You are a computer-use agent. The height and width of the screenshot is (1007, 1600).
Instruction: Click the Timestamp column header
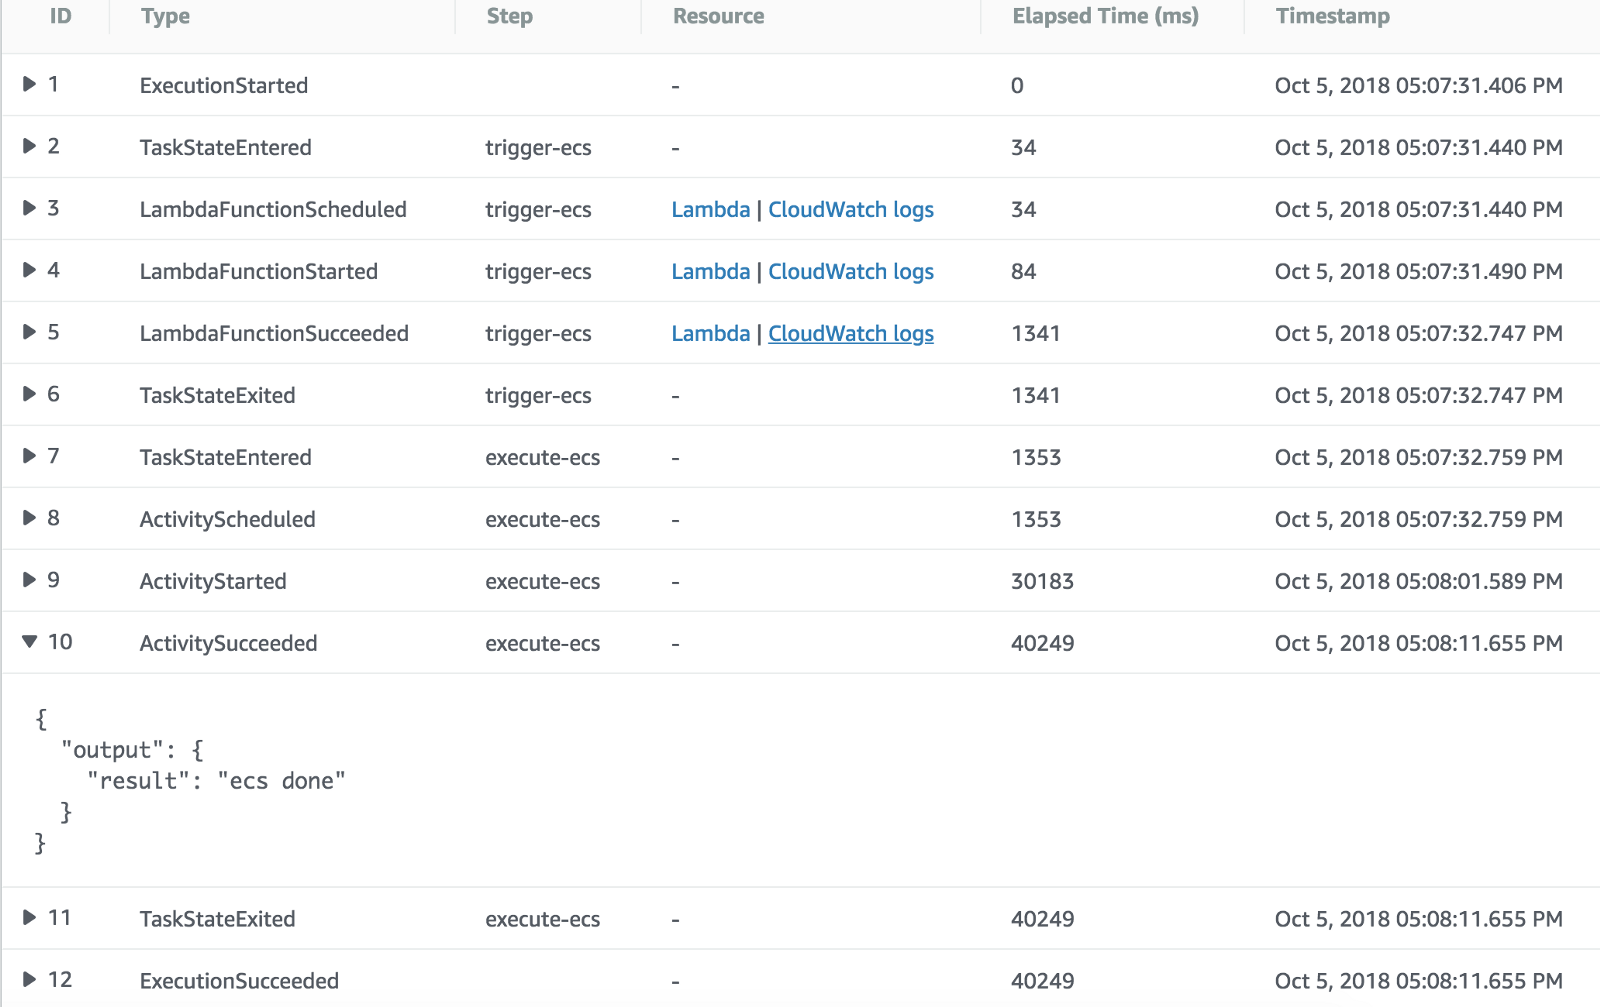click(1332, 16)
